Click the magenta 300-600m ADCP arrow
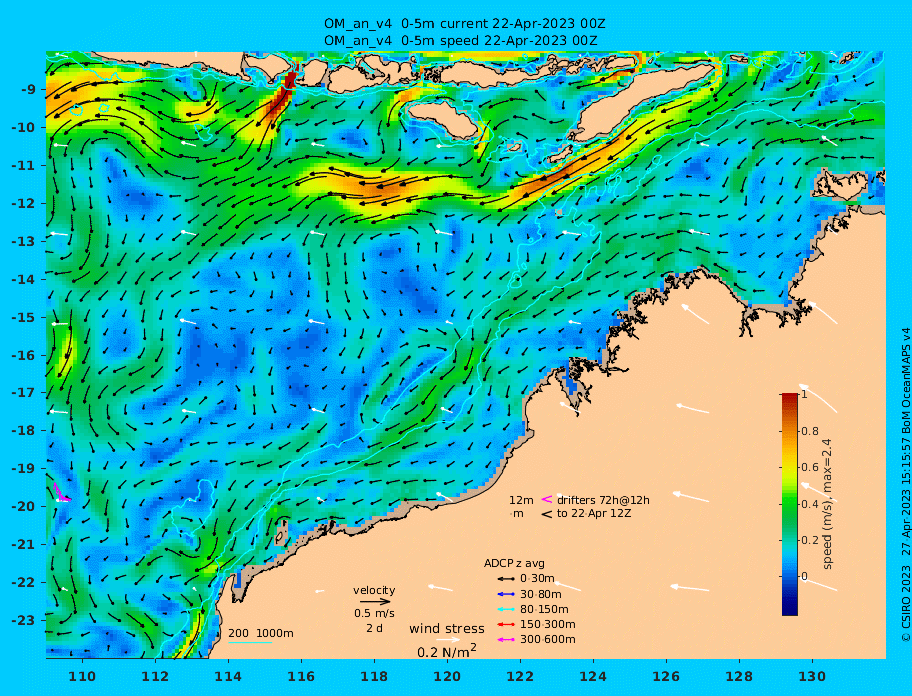Viewport: 912px width, 696px height. (505, 640)
